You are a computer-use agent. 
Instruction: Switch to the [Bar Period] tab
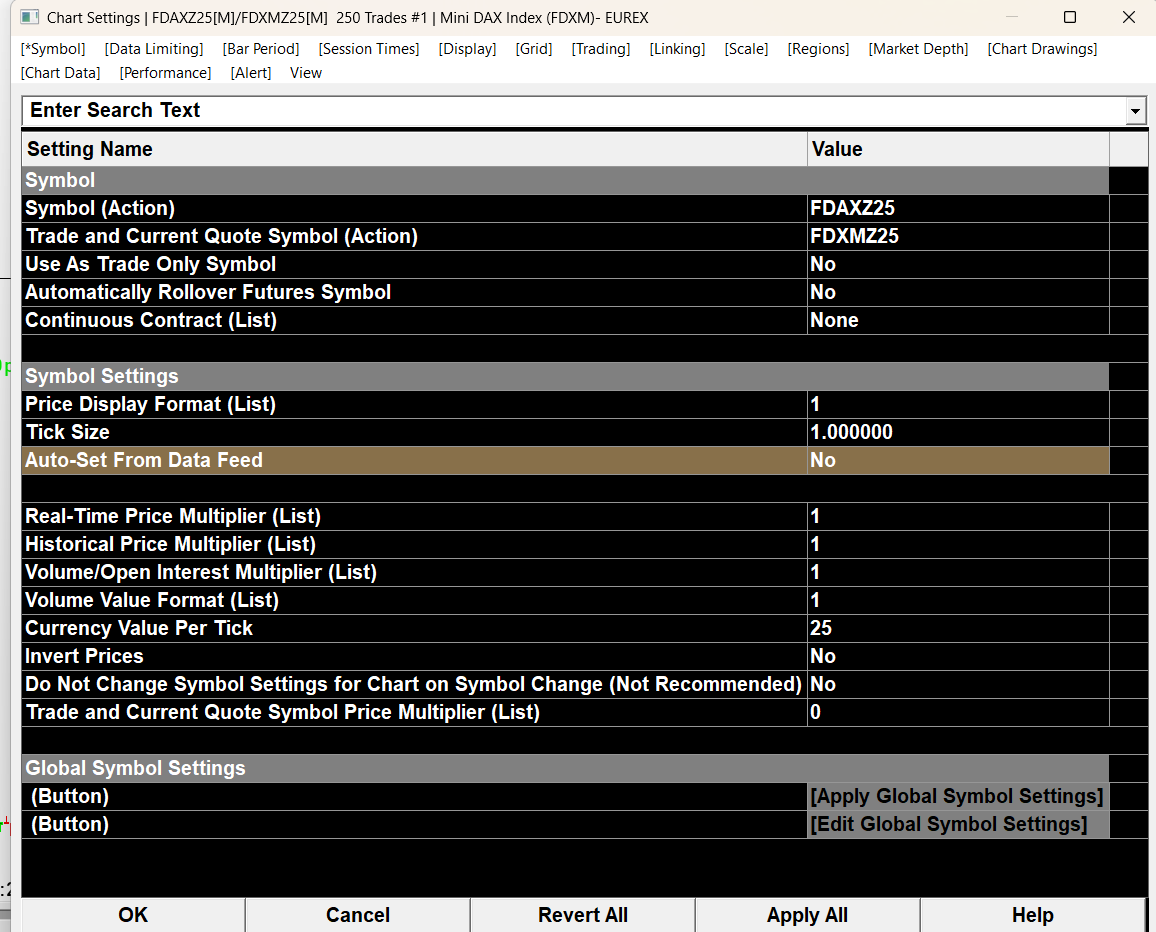(x=261, y=49)
